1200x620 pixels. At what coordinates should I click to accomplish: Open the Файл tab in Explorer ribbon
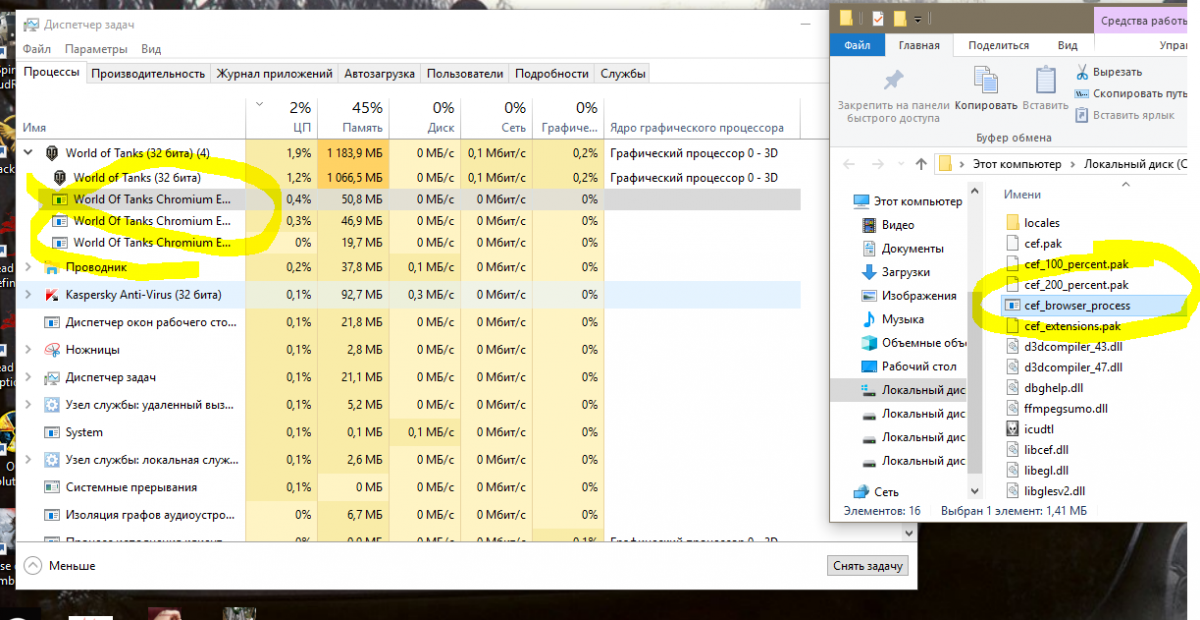tap(857, 45)
